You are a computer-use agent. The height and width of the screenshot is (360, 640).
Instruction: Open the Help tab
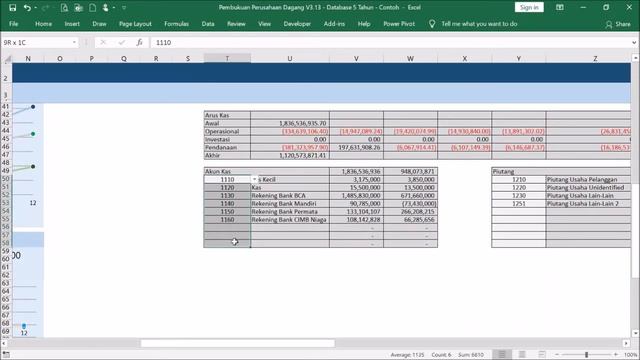(x=364, y=24)
